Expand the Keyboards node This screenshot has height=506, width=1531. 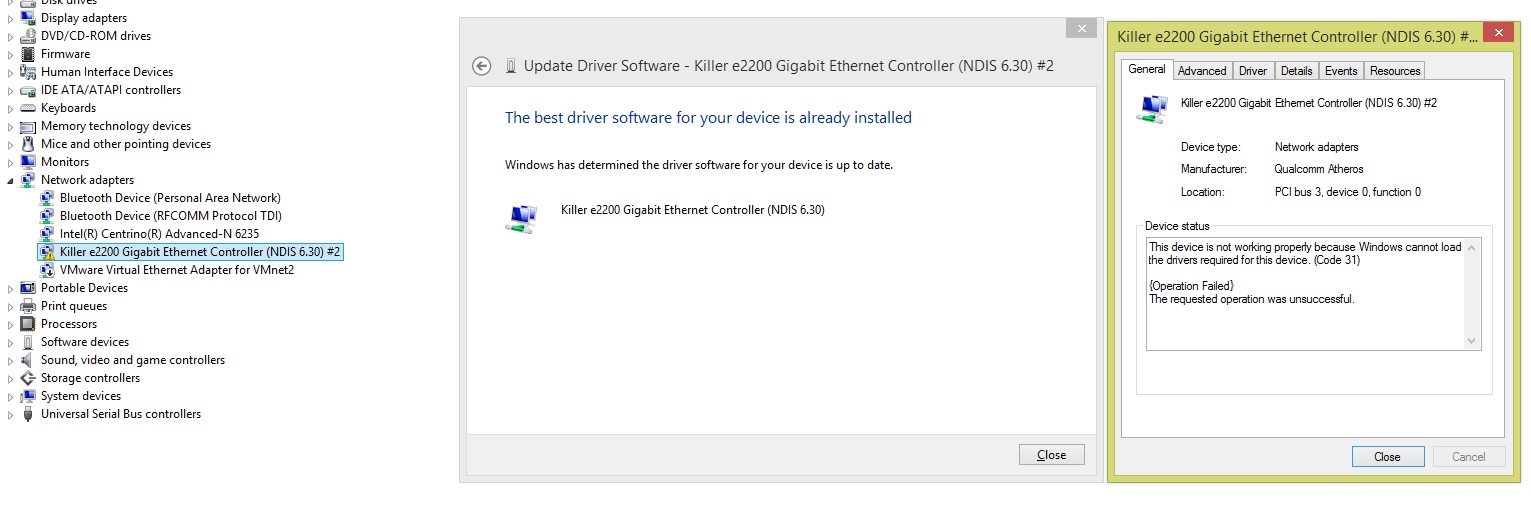11,108
